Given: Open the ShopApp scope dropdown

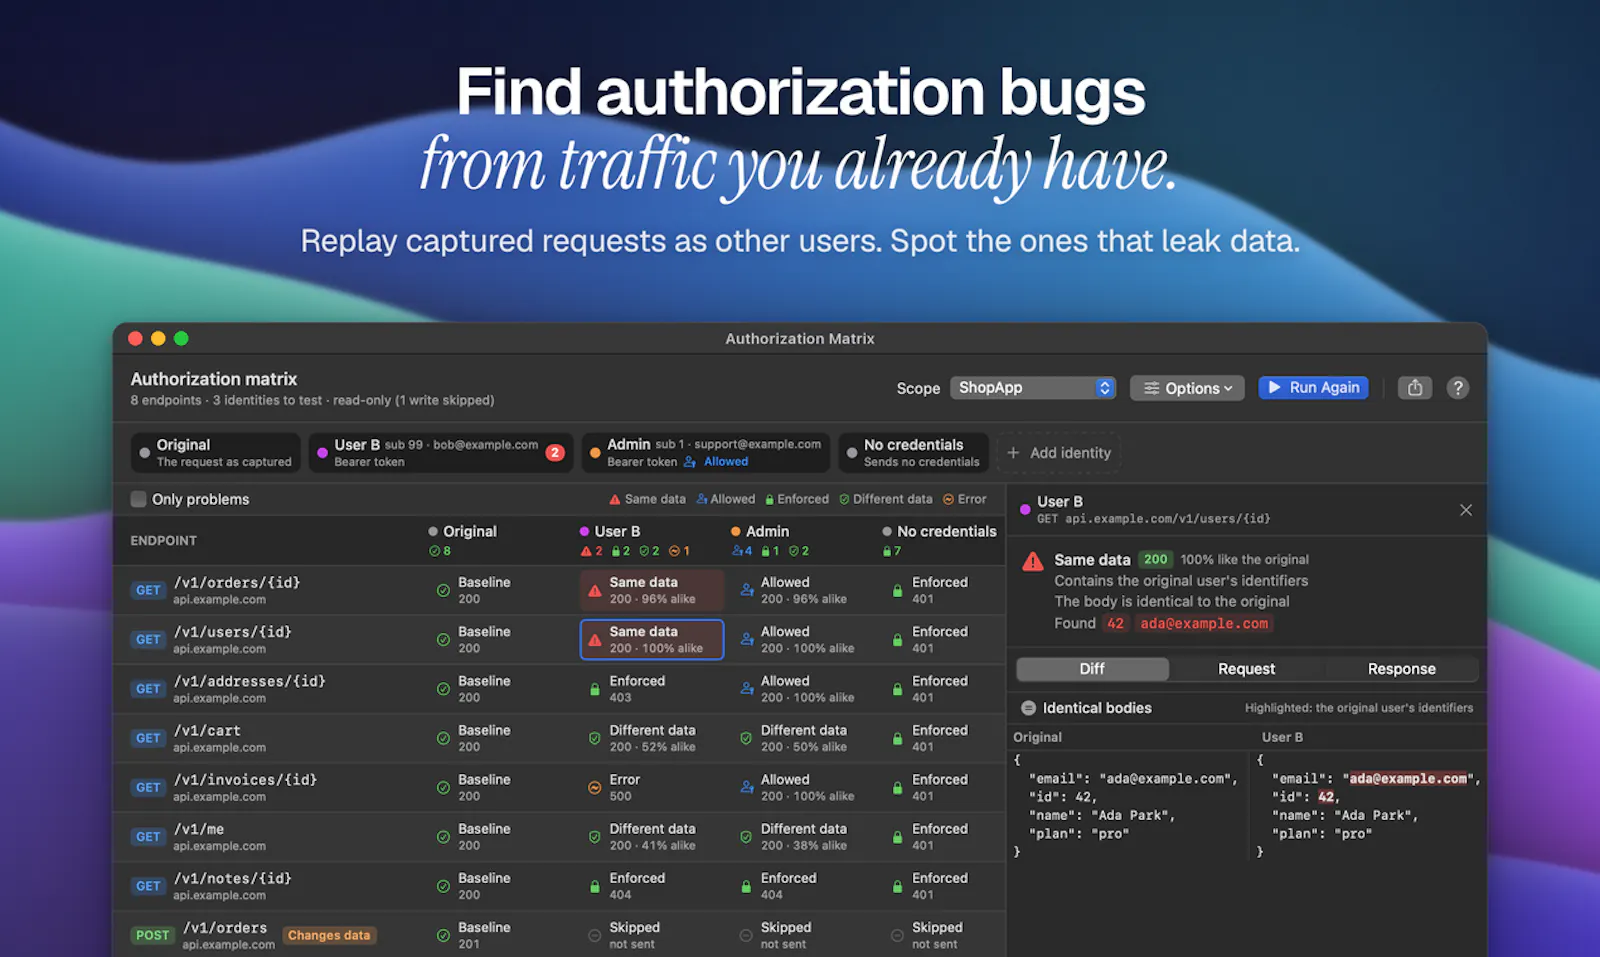Looking at the screenshot, I should [1033, 388].
